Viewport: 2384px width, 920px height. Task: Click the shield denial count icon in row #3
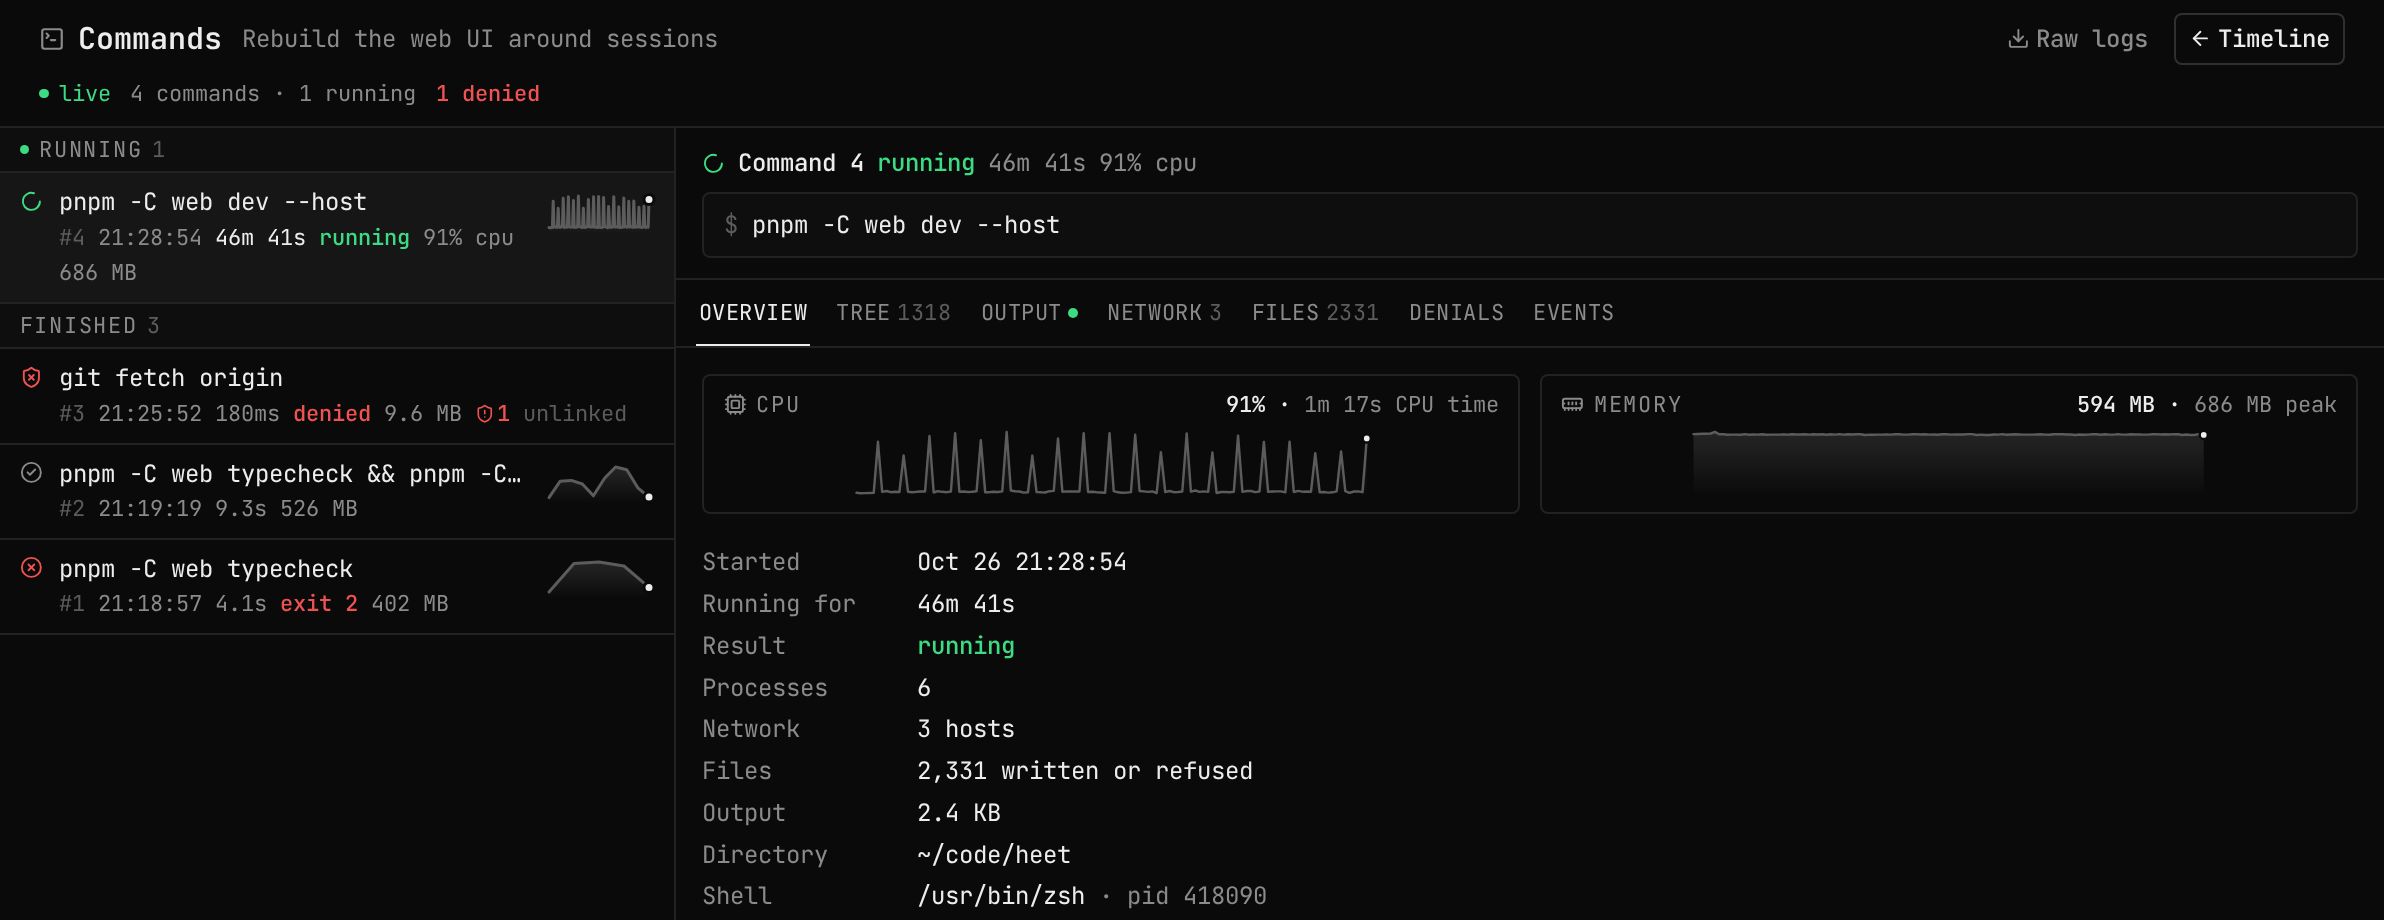(x=485, y=414)
